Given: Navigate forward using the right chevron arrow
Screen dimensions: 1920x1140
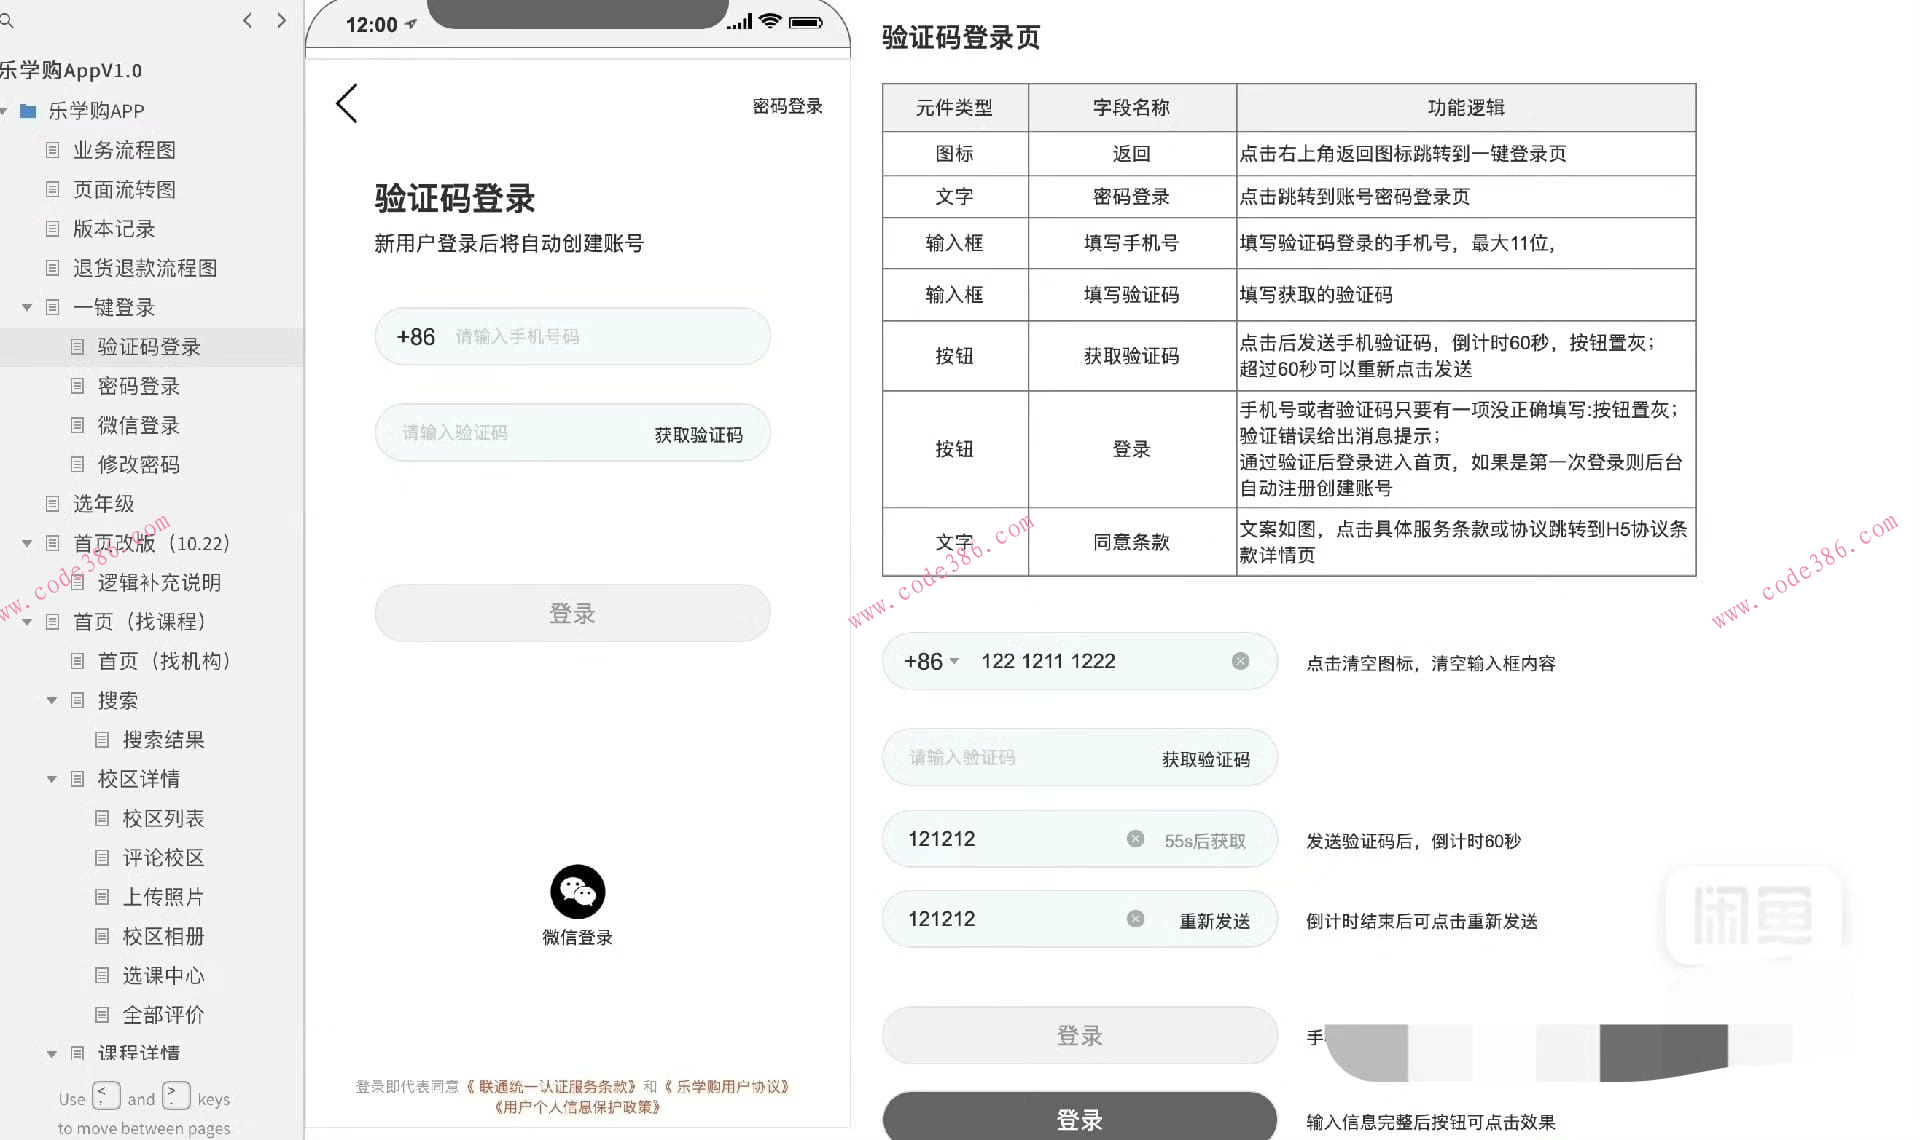Looking at the screenshot, I should tap(281, 20).
